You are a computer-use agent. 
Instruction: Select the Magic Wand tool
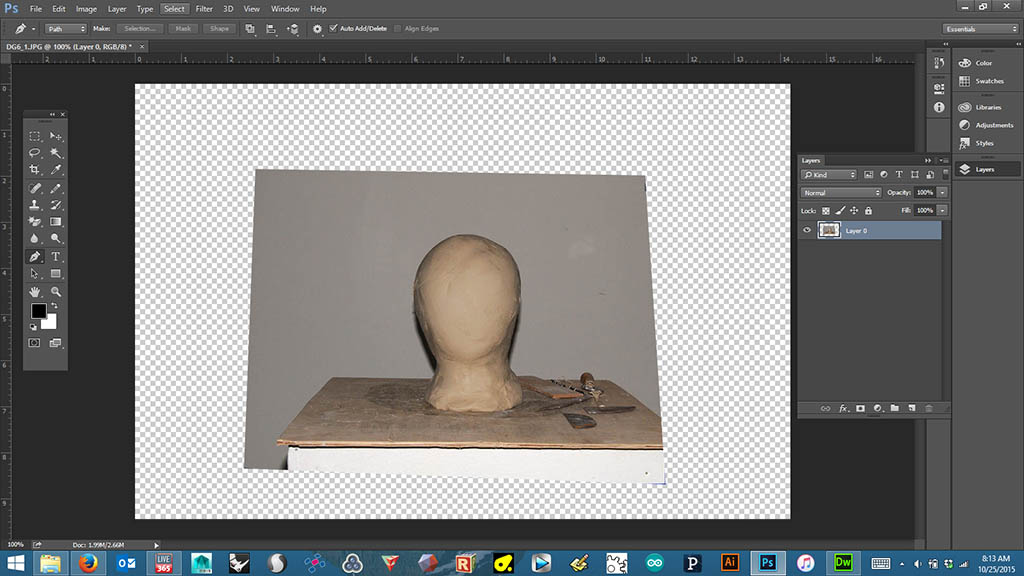tap(56, 153)
